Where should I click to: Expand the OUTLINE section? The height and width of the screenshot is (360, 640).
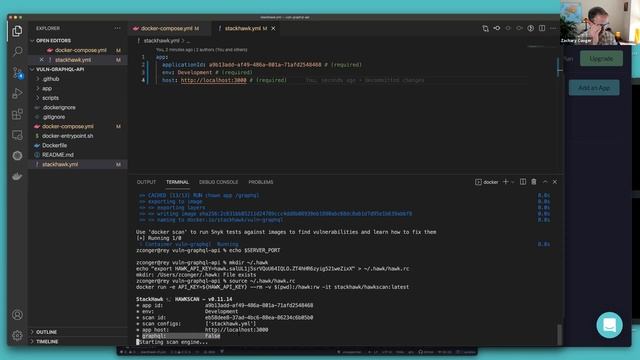click(x=46, y=332)
